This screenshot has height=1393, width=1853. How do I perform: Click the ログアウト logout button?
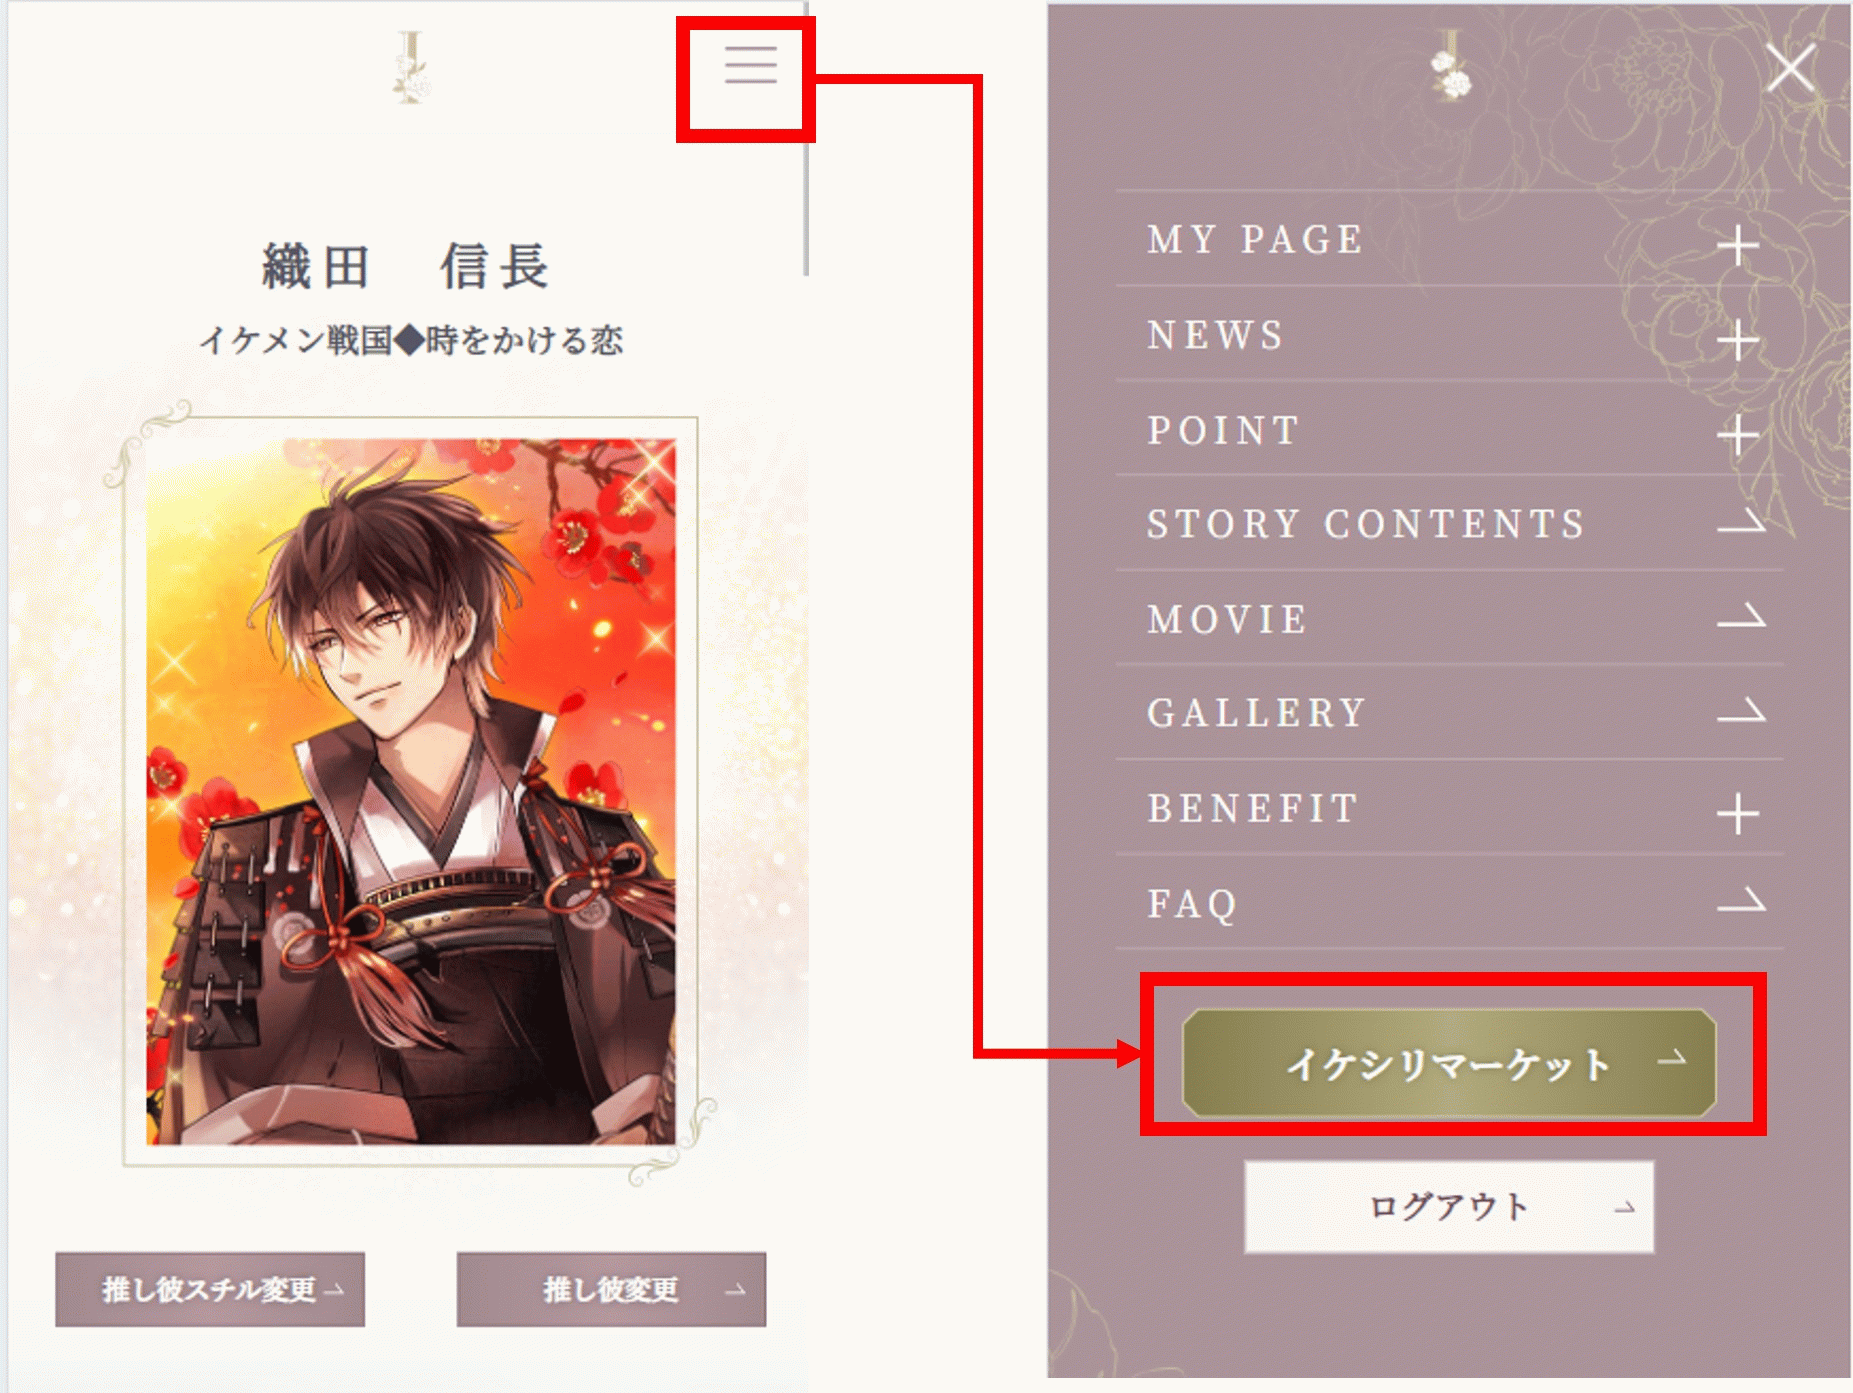1449,1207
